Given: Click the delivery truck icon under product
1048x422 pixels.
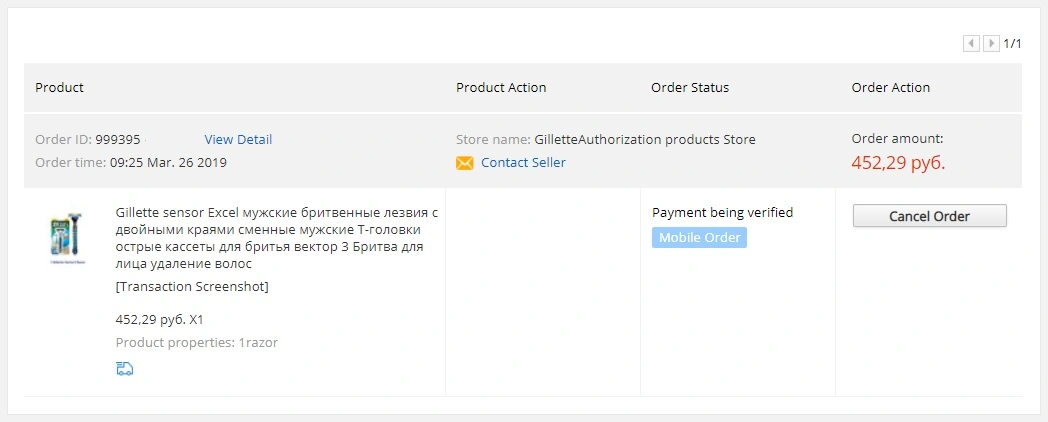Looking at the screenshot, I should 124,368.
